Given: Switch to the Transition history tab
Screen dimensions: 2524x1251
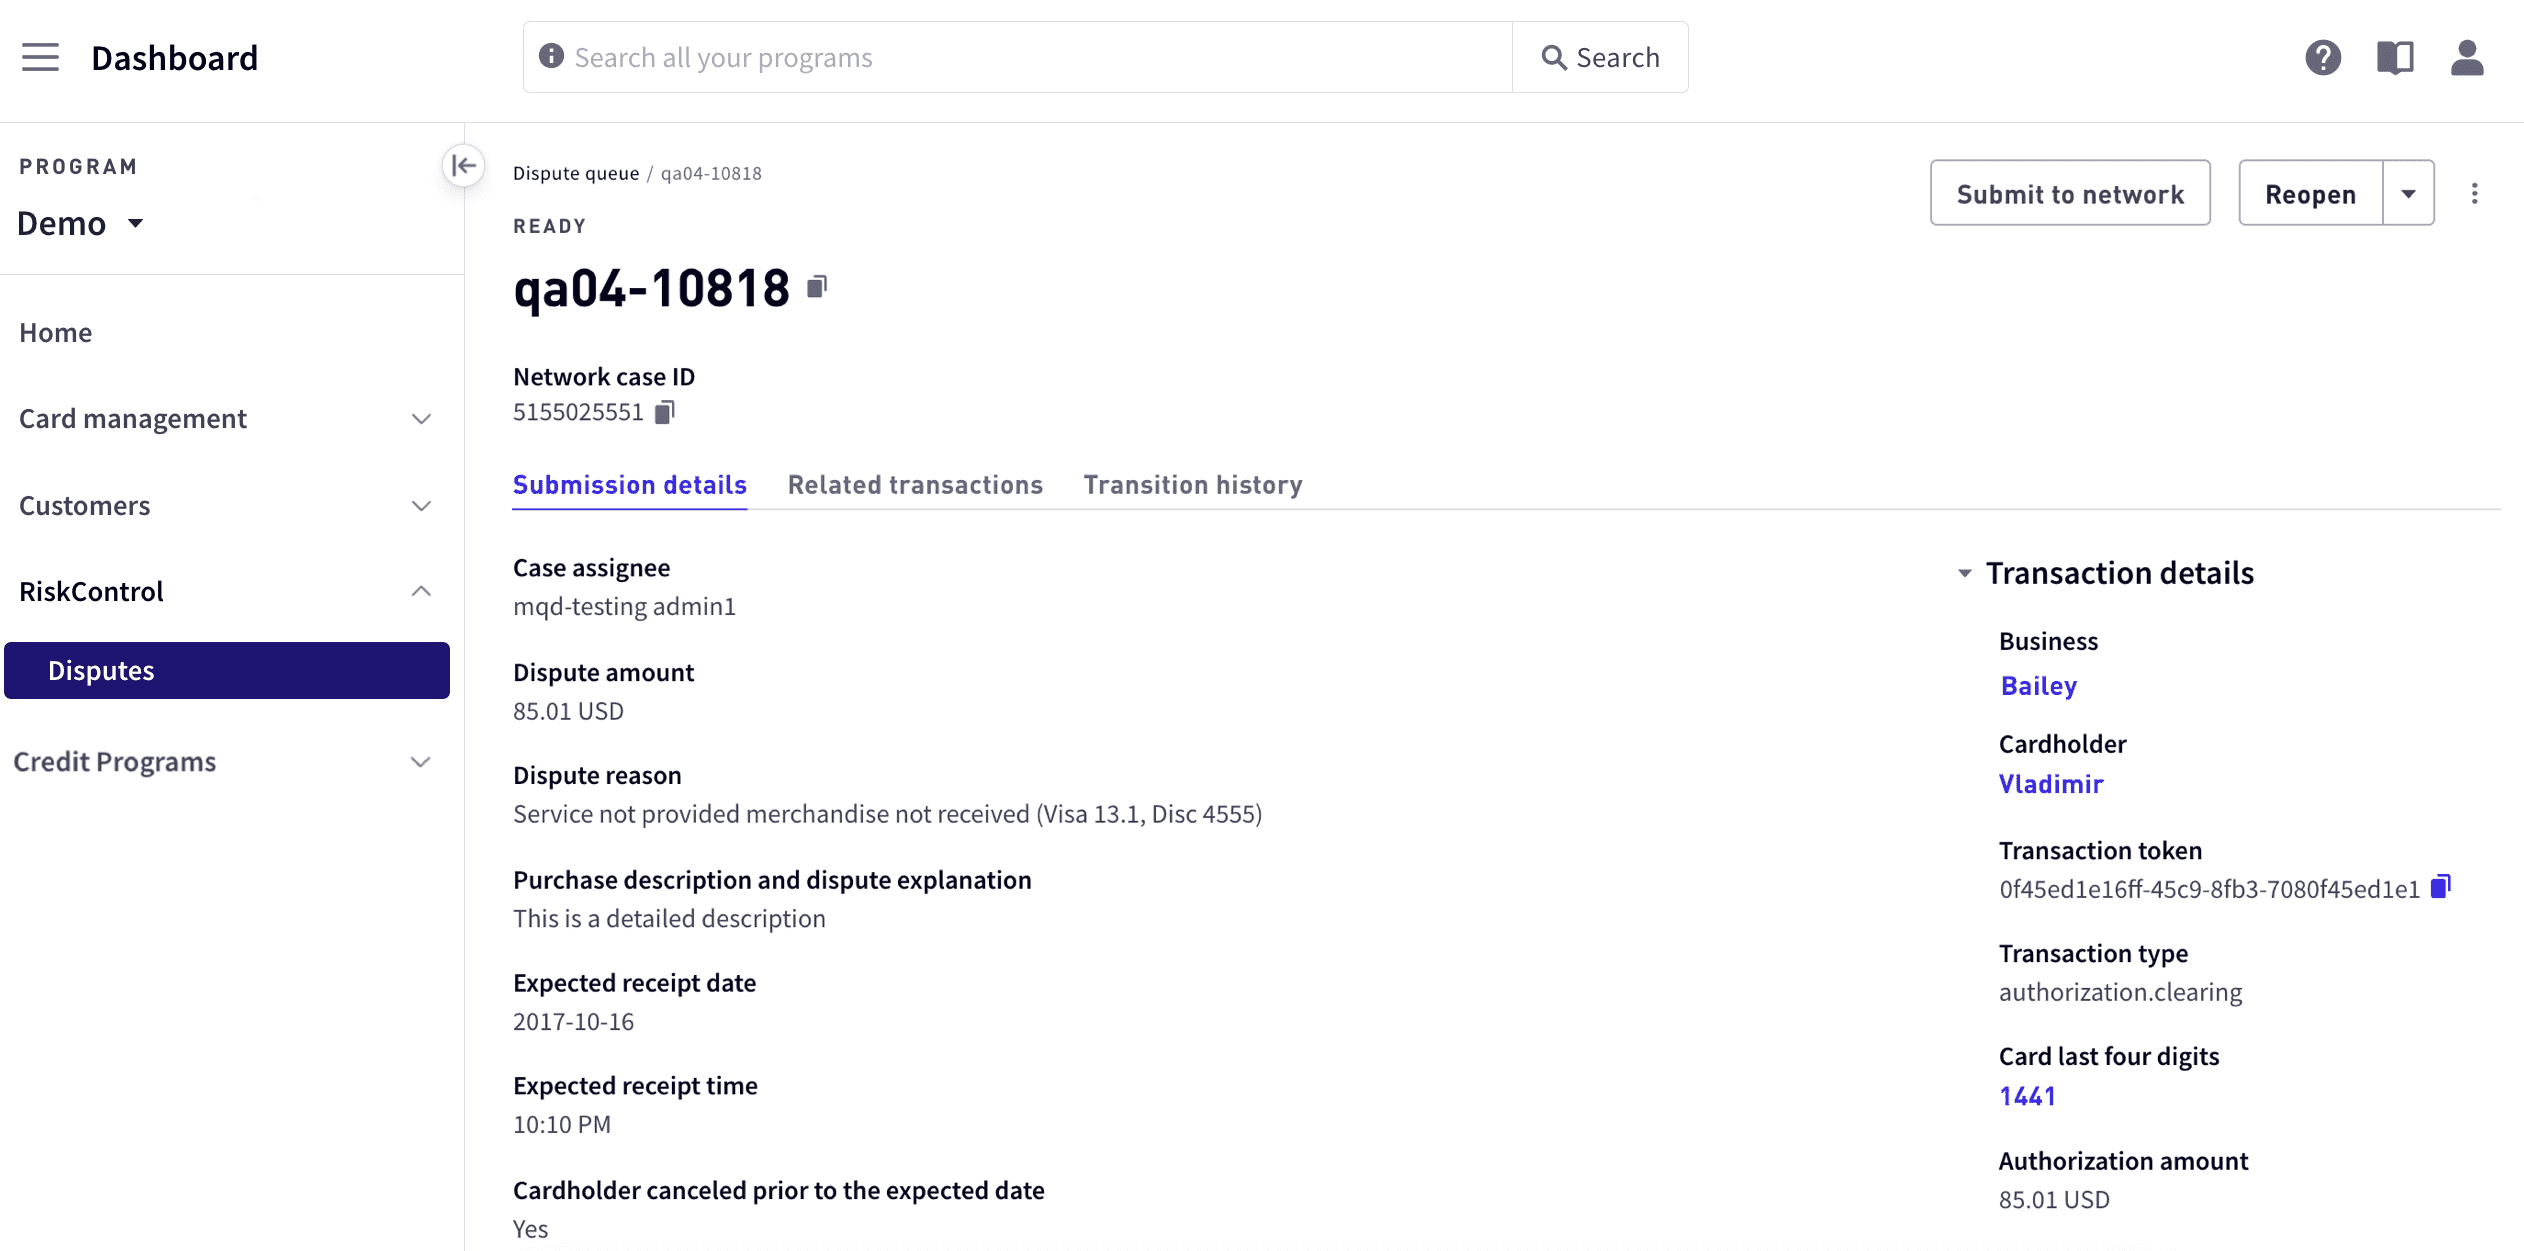Looking at the screenshot, I should click(x=1193, y=485).
